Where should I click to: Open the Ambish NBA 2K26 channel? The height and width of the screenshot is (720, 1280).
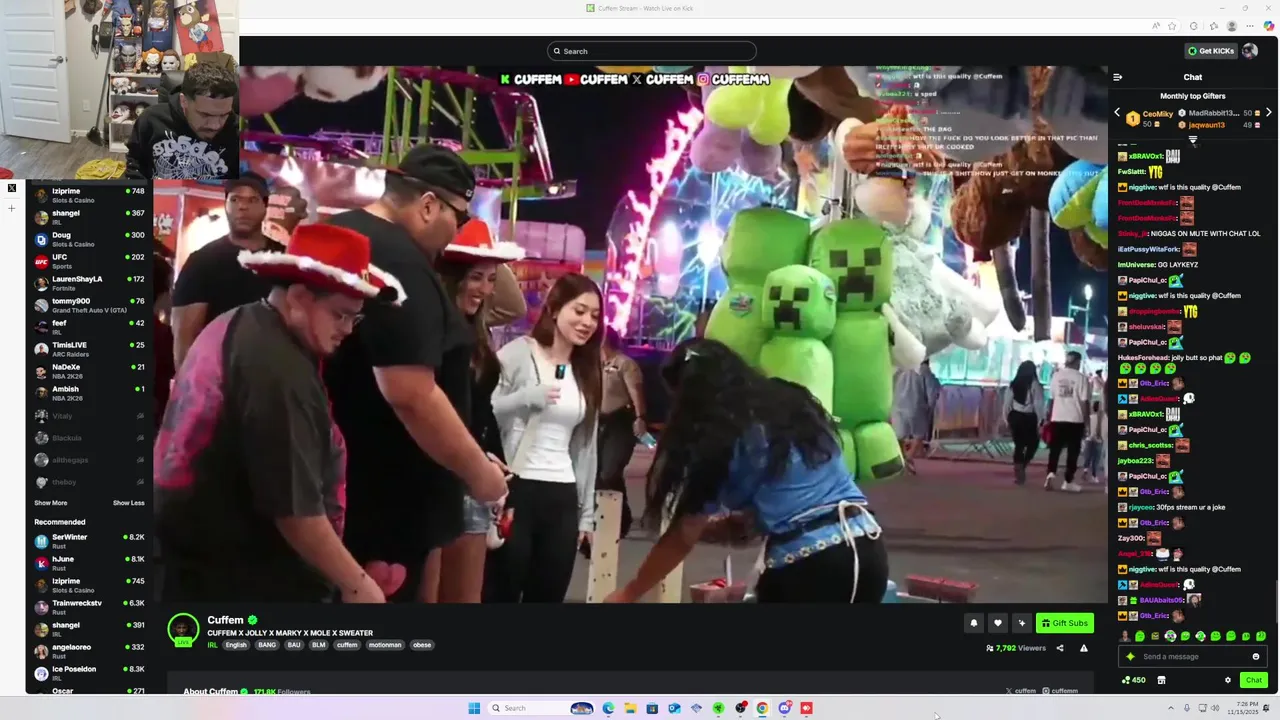(90, 393)
